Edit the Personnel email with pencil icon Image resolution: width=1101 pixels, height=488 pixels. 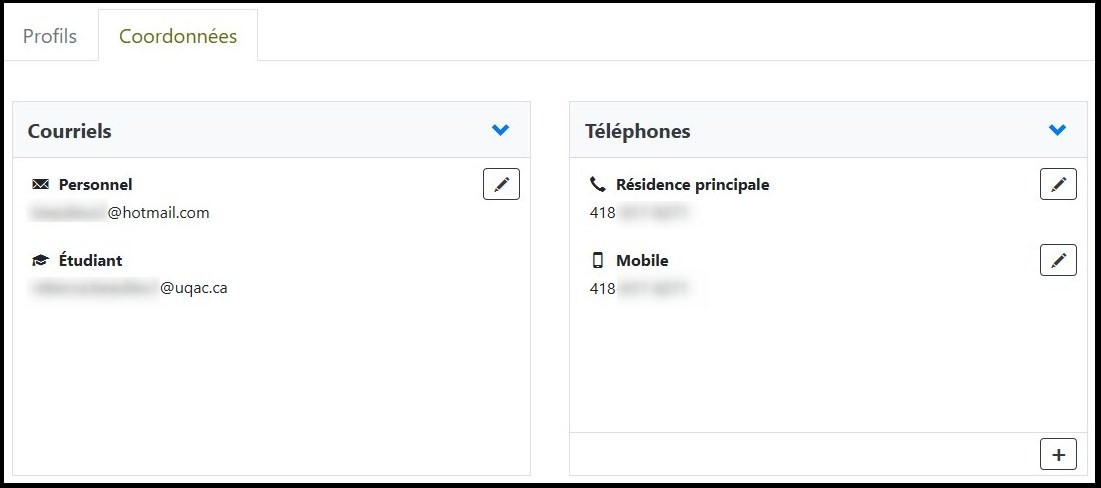pyautogui.click(x=501, y=184)
